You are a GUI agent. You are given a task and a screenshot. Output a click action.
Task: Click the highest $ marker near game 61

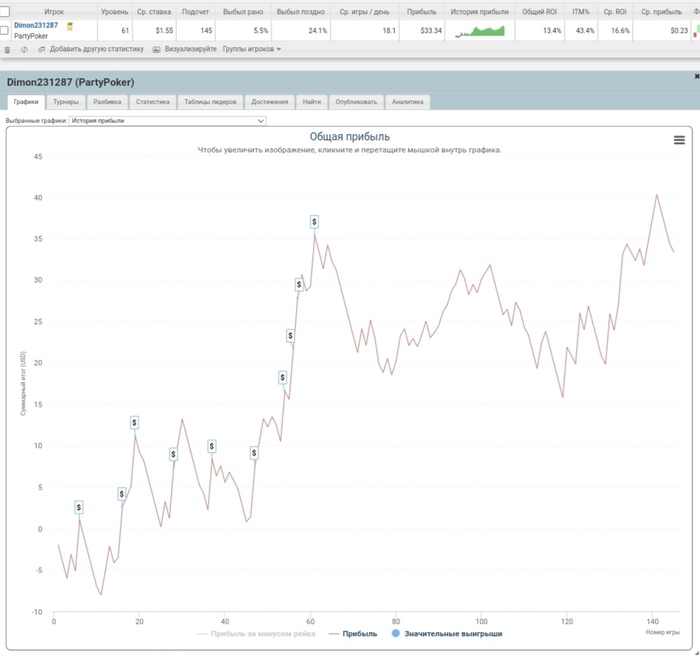click(x=314, y=221)
